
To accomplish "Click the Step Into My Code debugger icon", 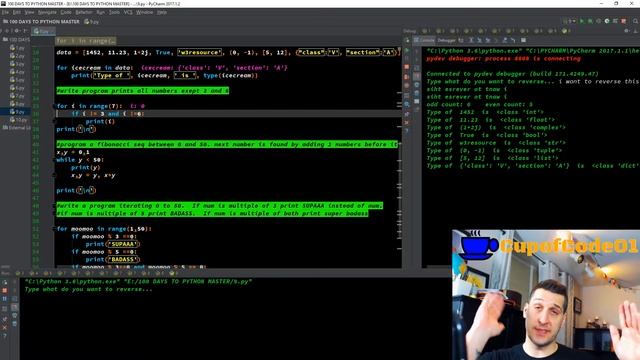I will click(488, 40).
